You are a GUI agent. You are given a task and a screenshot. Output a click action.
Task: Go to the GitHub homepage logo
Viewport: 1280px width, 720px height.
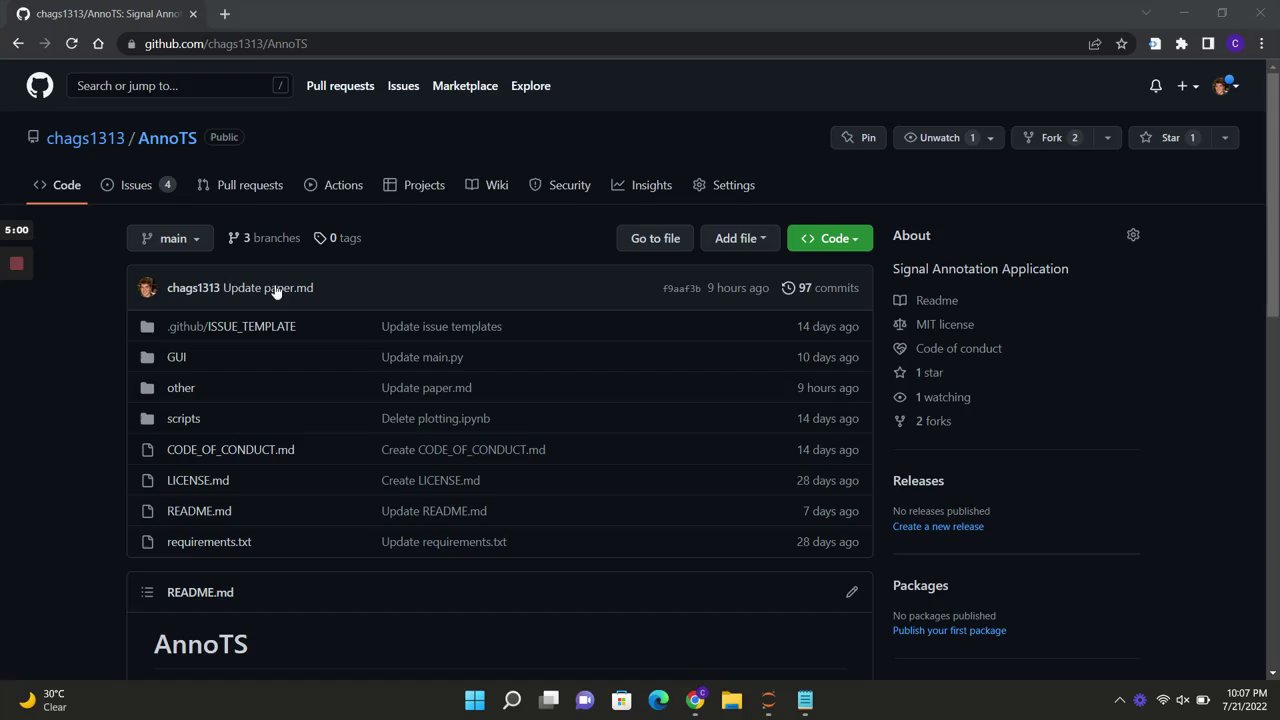[40, 86]
